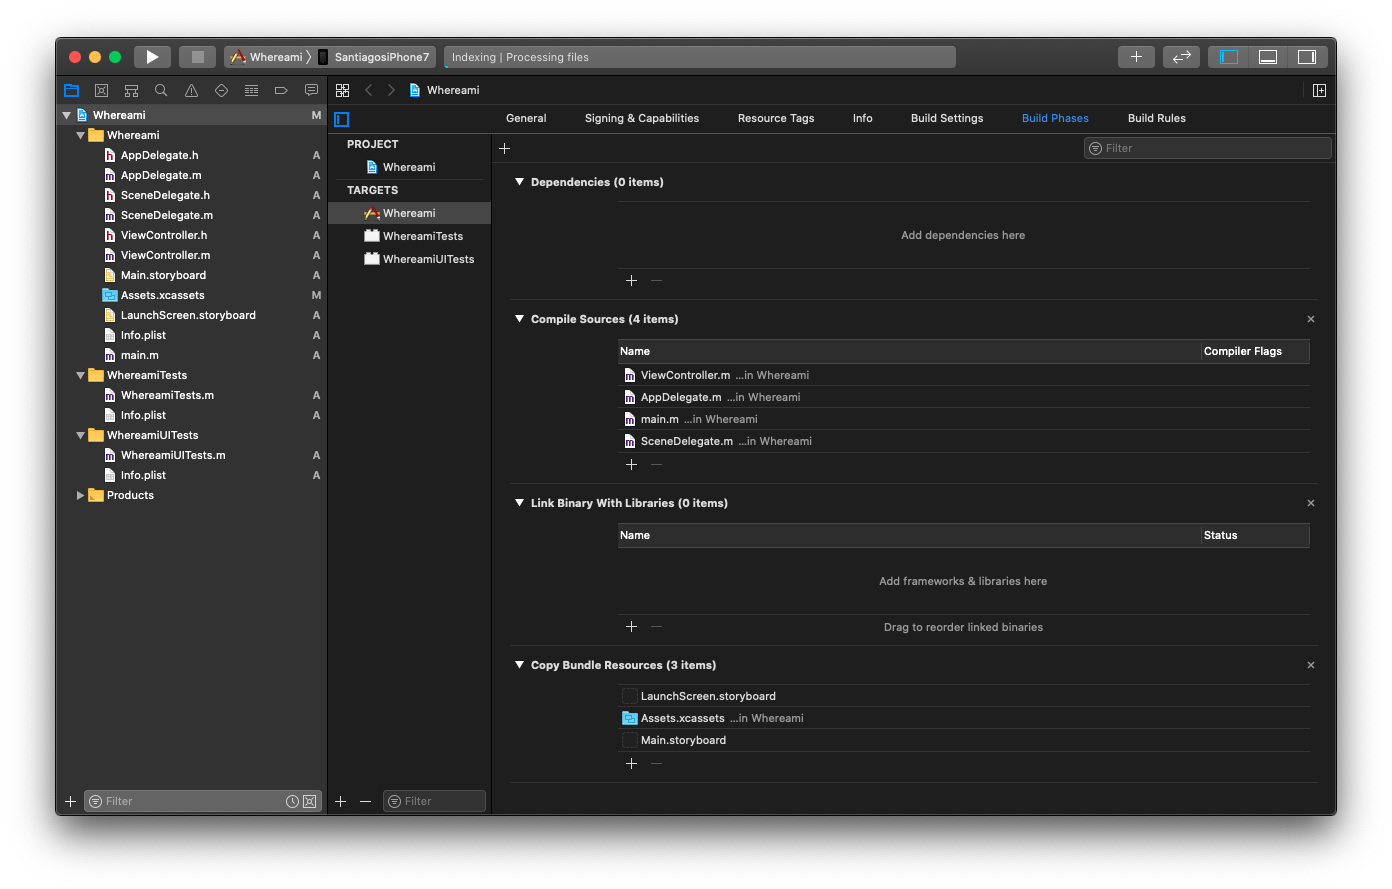The height and width of the screenshot is (889, 1392).
Task: Collapse the Whereami project root
Action: click(x=67, y=115)
